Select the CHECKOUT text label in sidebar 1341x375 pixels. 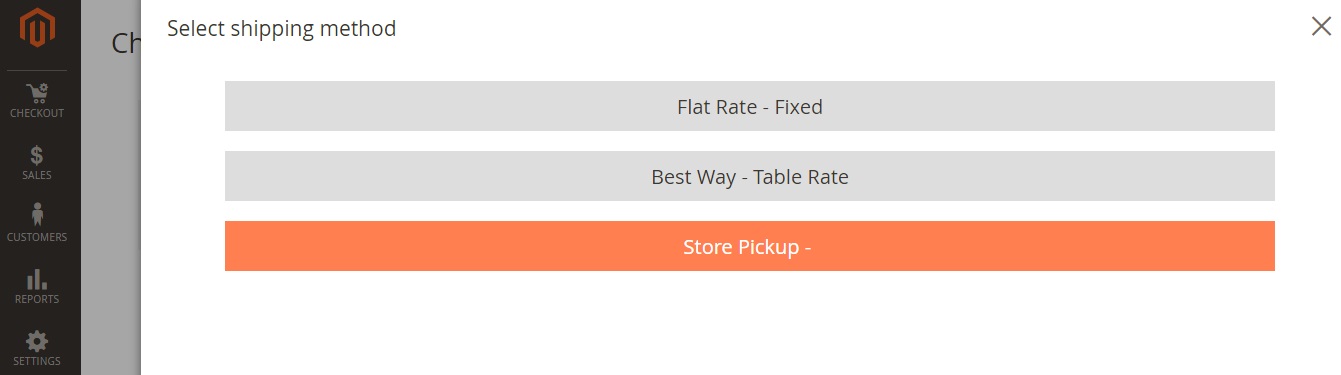point(37,114)
